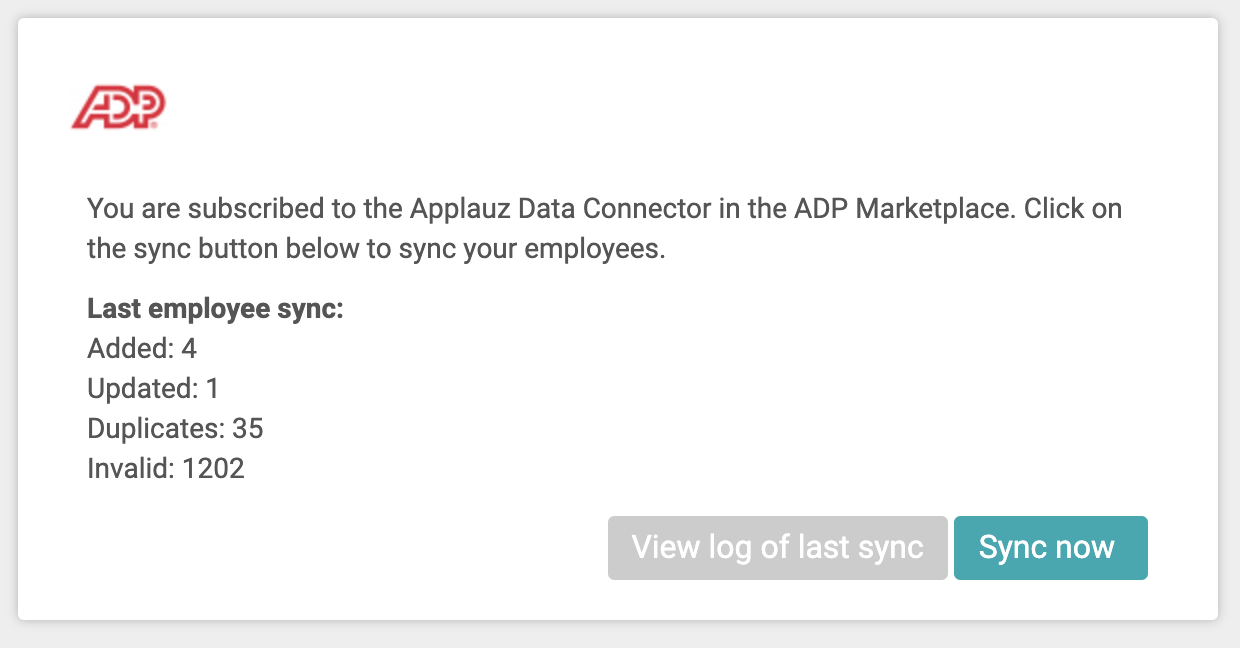Select the "Updated: 1" line

152,389
